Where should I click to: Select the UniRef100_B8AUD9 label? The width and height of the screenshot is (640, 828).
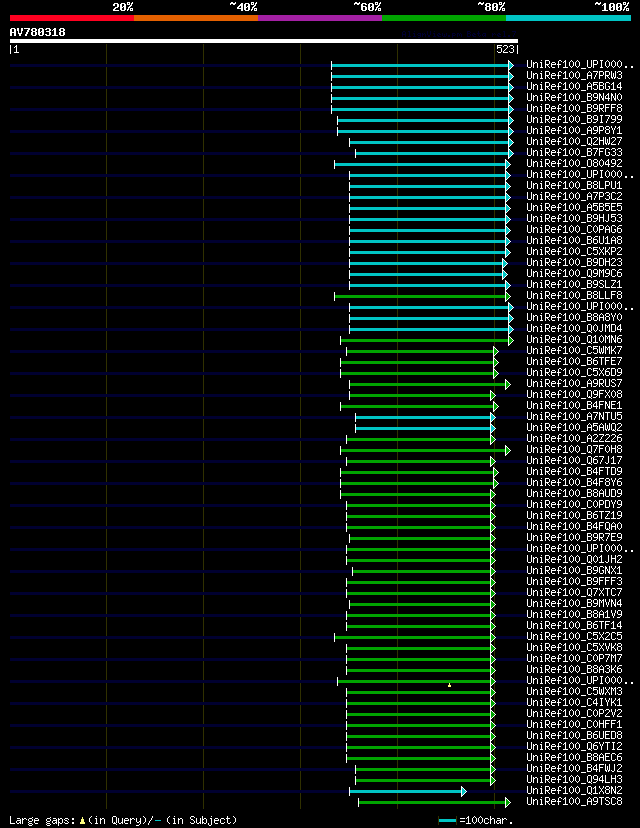pyautogui.click(x=574, y=494)
